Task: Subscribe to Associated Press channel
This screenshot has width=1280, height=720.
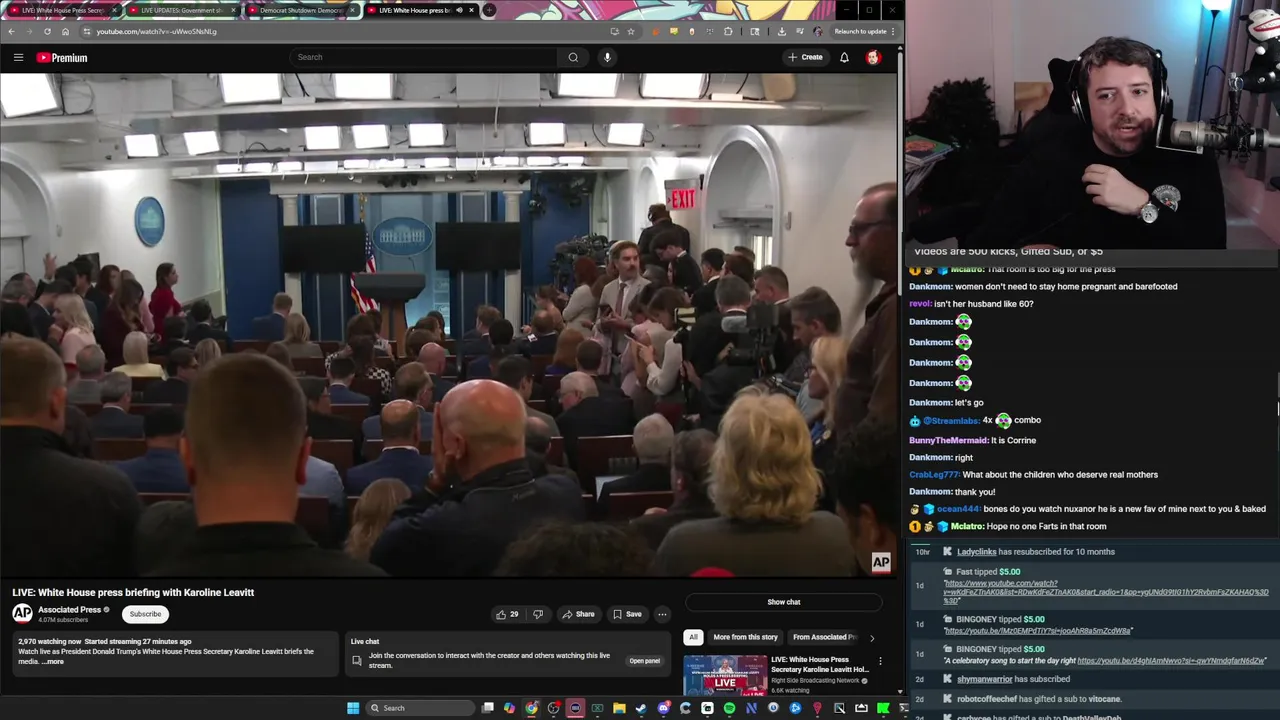Action: point(145,614)
